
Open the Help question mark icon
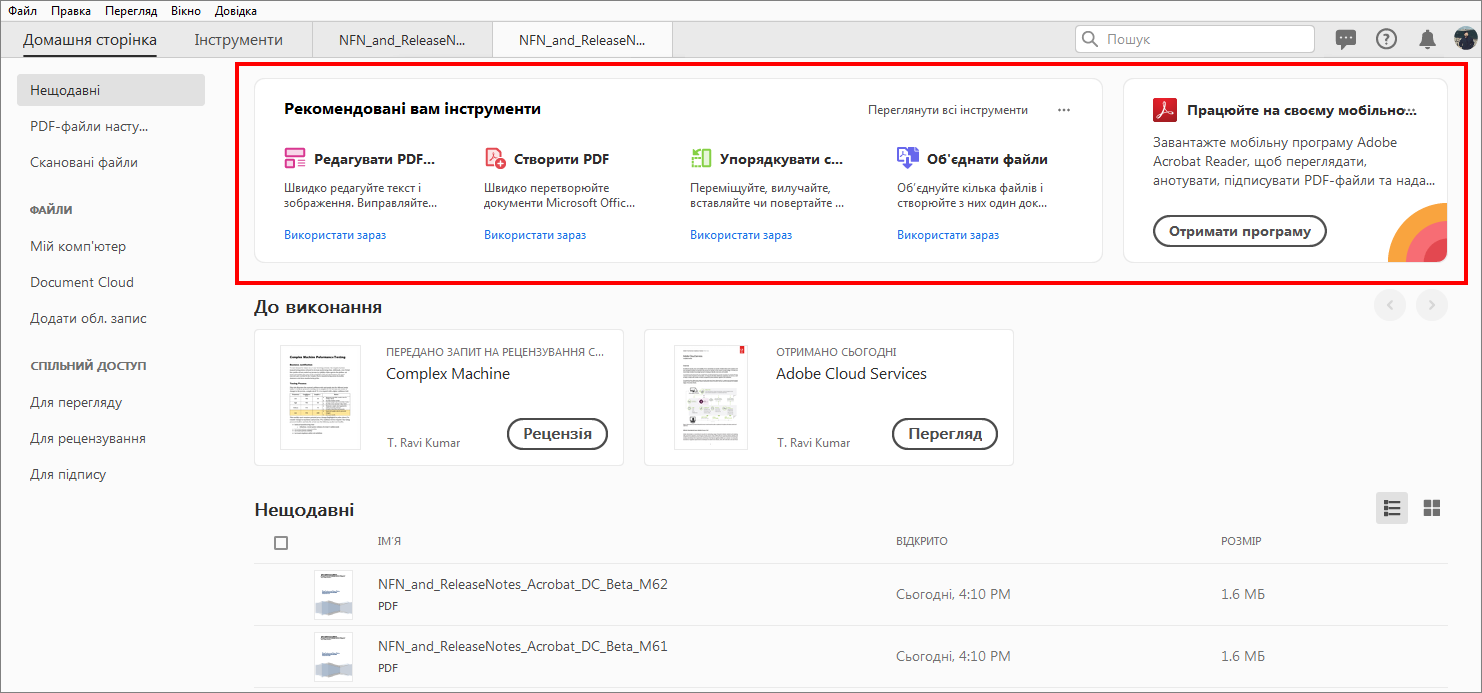pos(1386,39)
